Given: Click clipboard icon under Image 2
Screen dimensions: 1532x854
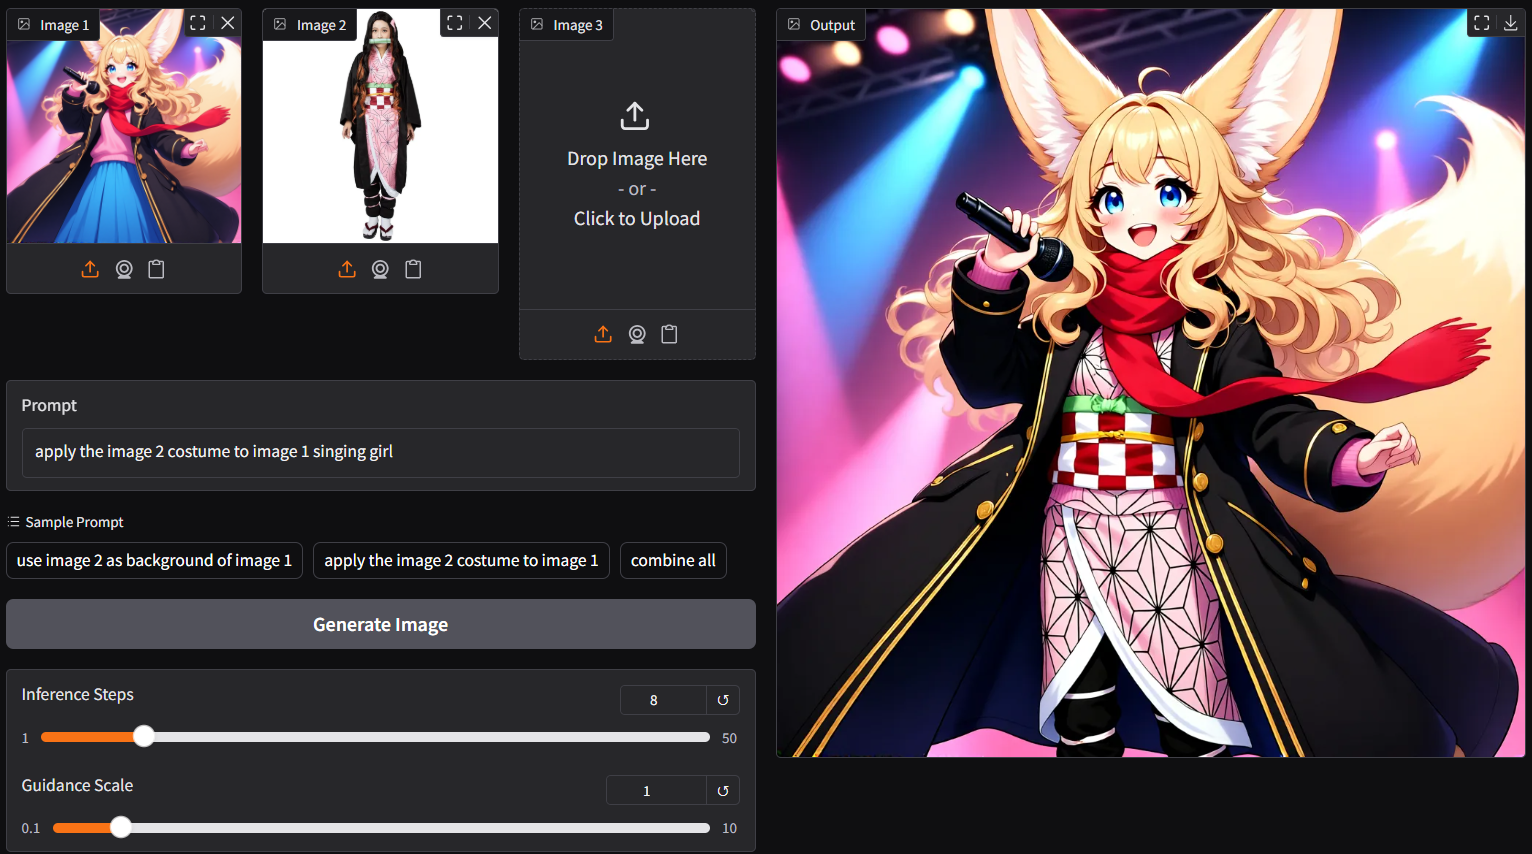Looking at the screenshot, I should click(413, 269).
